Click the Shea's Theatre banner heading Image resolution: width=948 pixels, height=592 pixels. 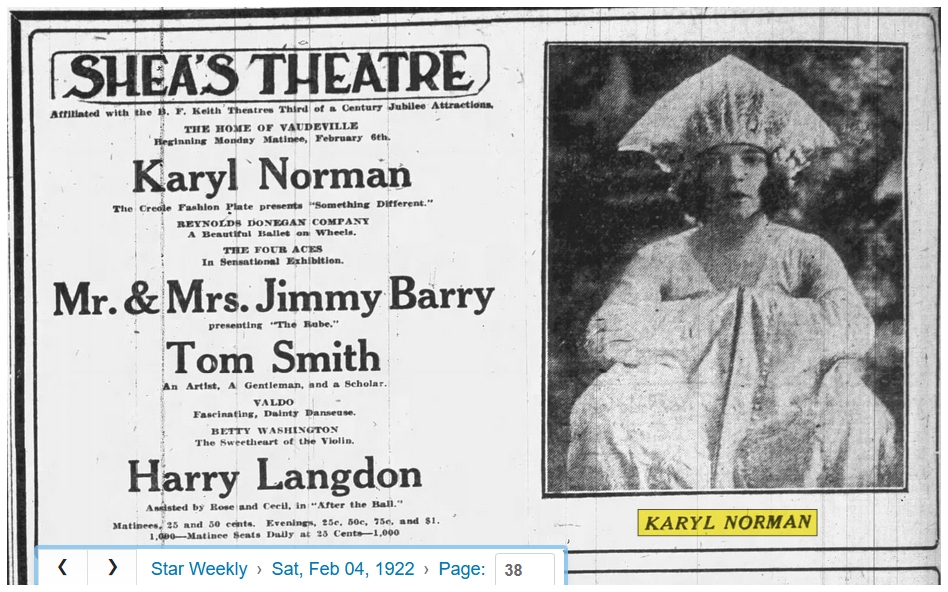(270, 75)
